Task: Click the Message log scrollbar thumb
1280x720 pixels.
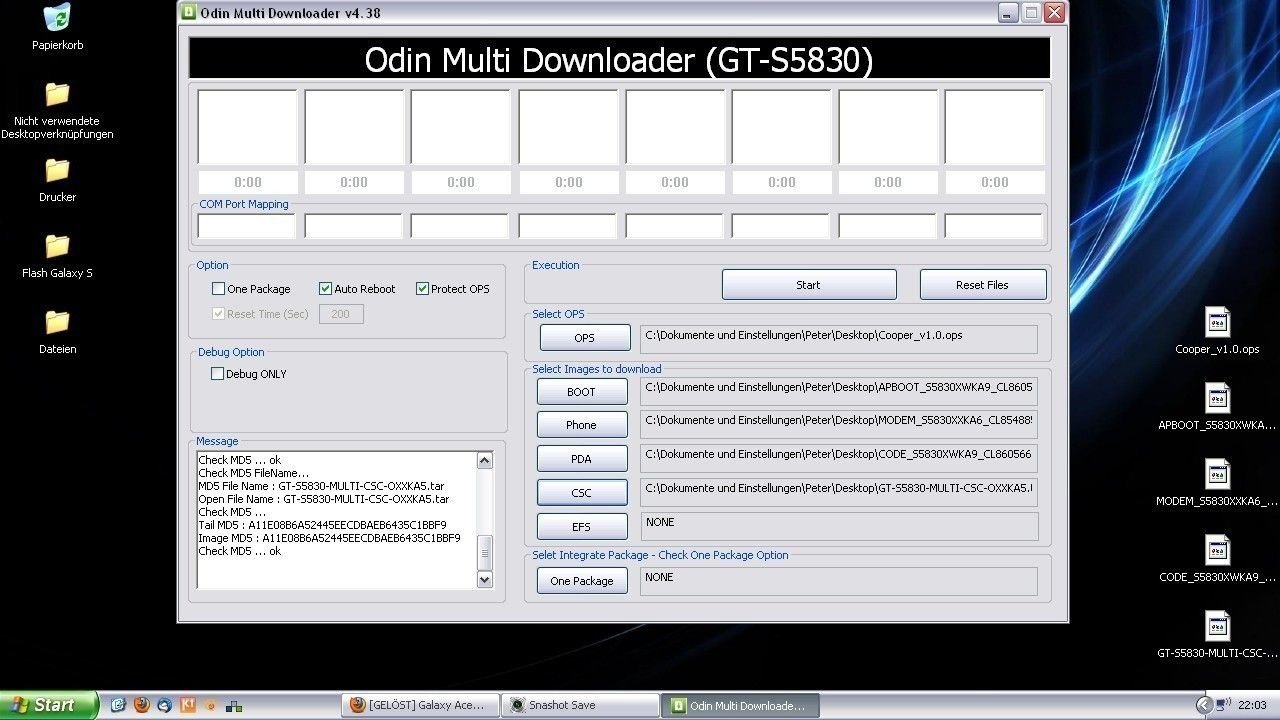Action: [x=485, y=552]
